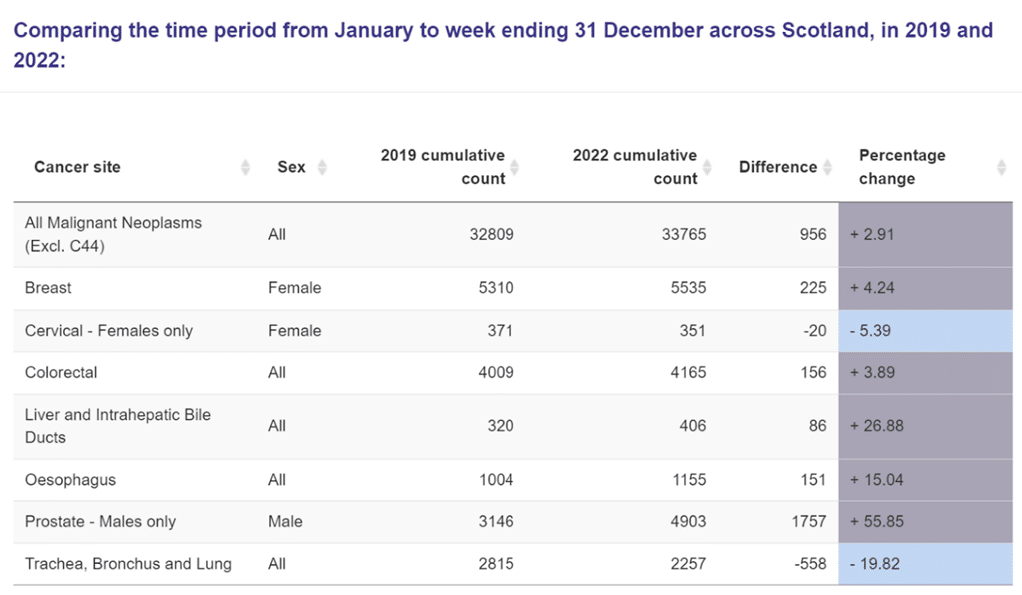
Task: Select Liver and Intrahepatic Bile Ducts row
Action: coord(513,426)
